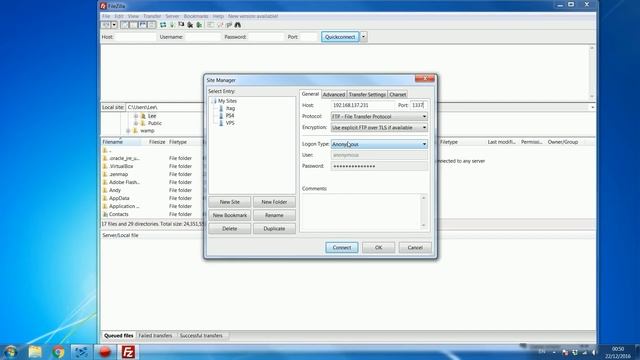Focus the Site Manager Port field
Viewport: 640px width, 360px height.
419,105
